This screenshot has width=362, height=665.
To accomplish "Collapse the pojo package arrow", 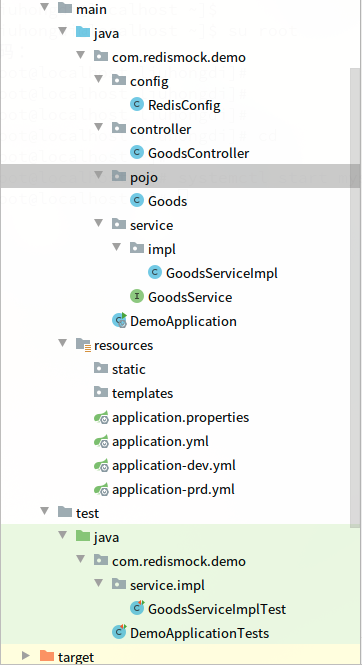I will coord(99,175).
